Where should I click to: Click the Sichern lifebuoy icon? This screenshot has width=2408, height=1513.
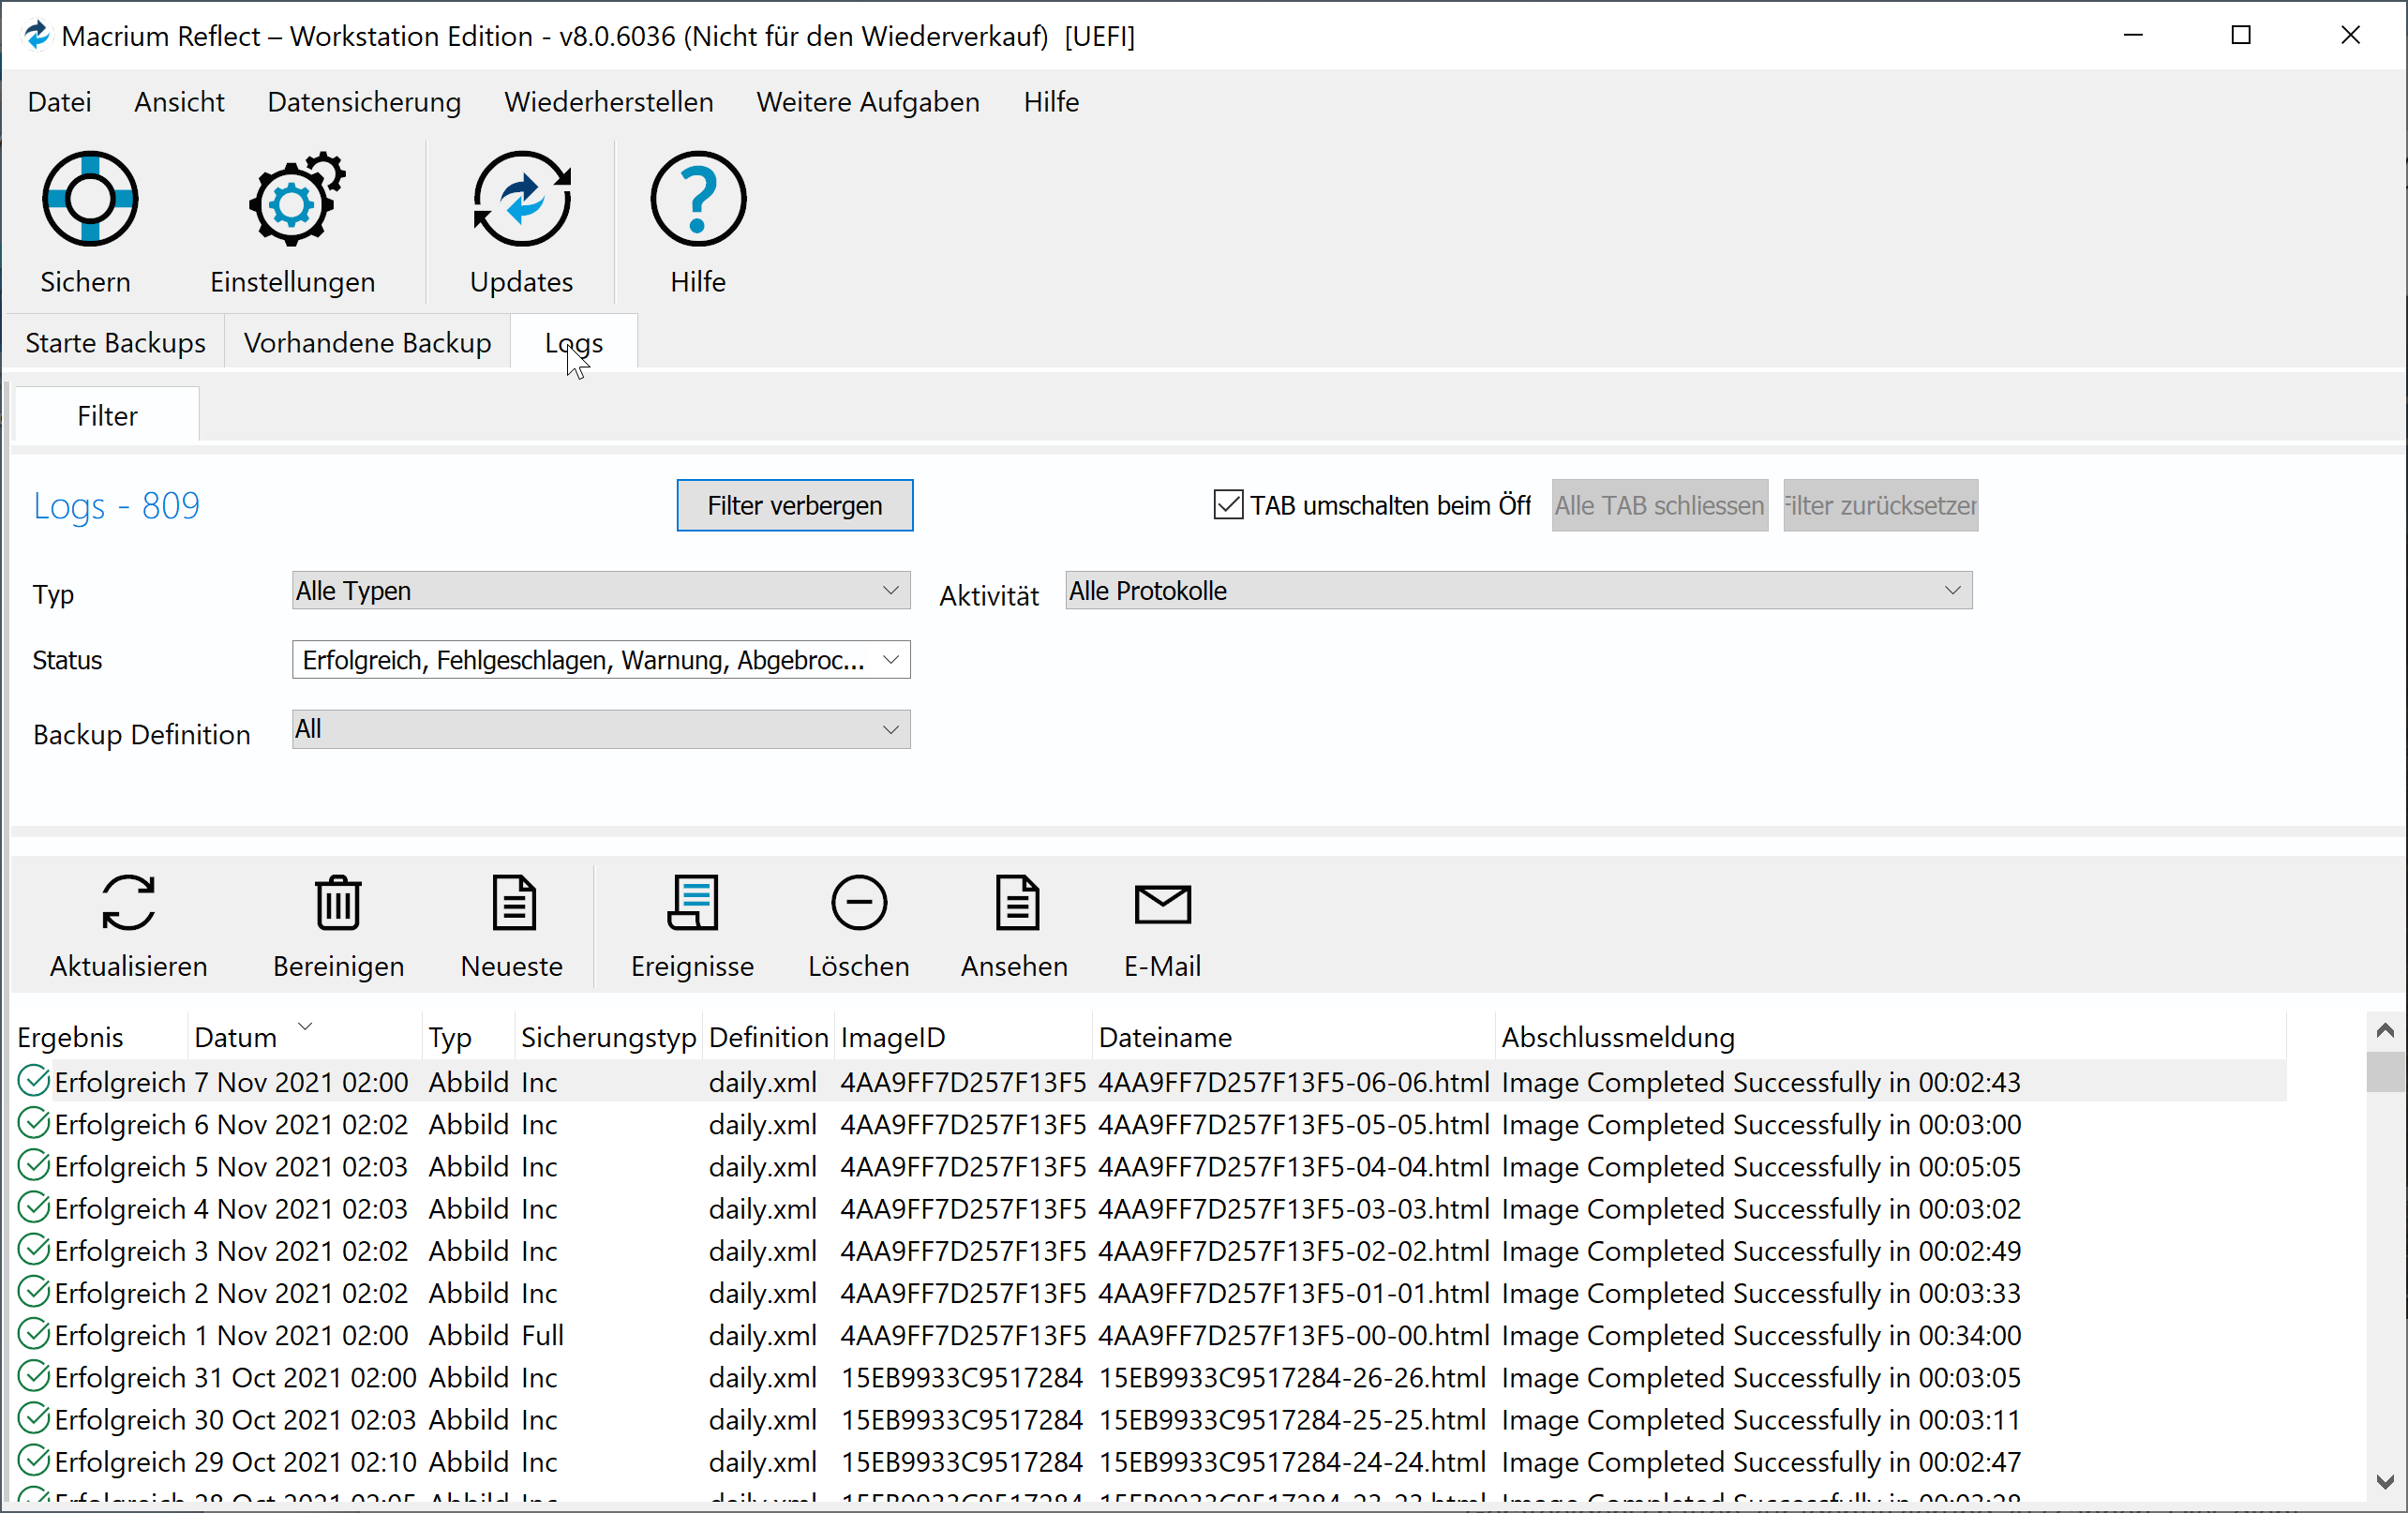(x=89, y=199)
